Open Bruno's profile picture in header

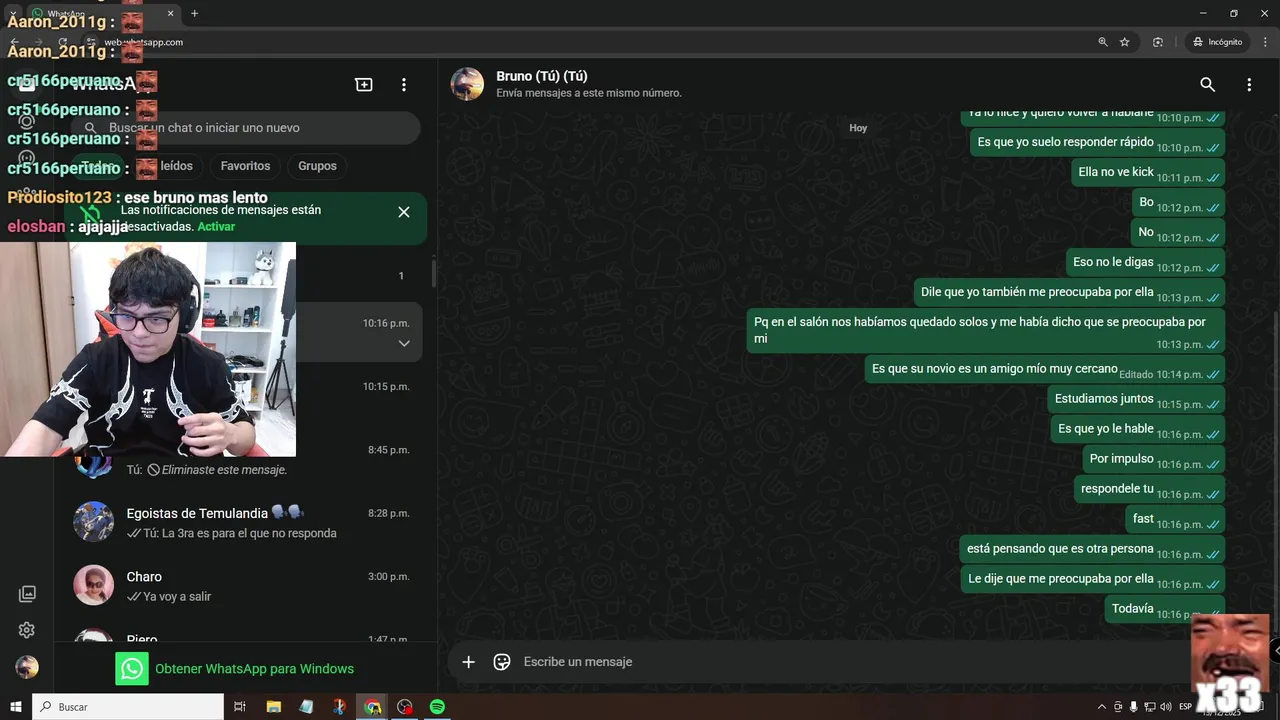467,84
